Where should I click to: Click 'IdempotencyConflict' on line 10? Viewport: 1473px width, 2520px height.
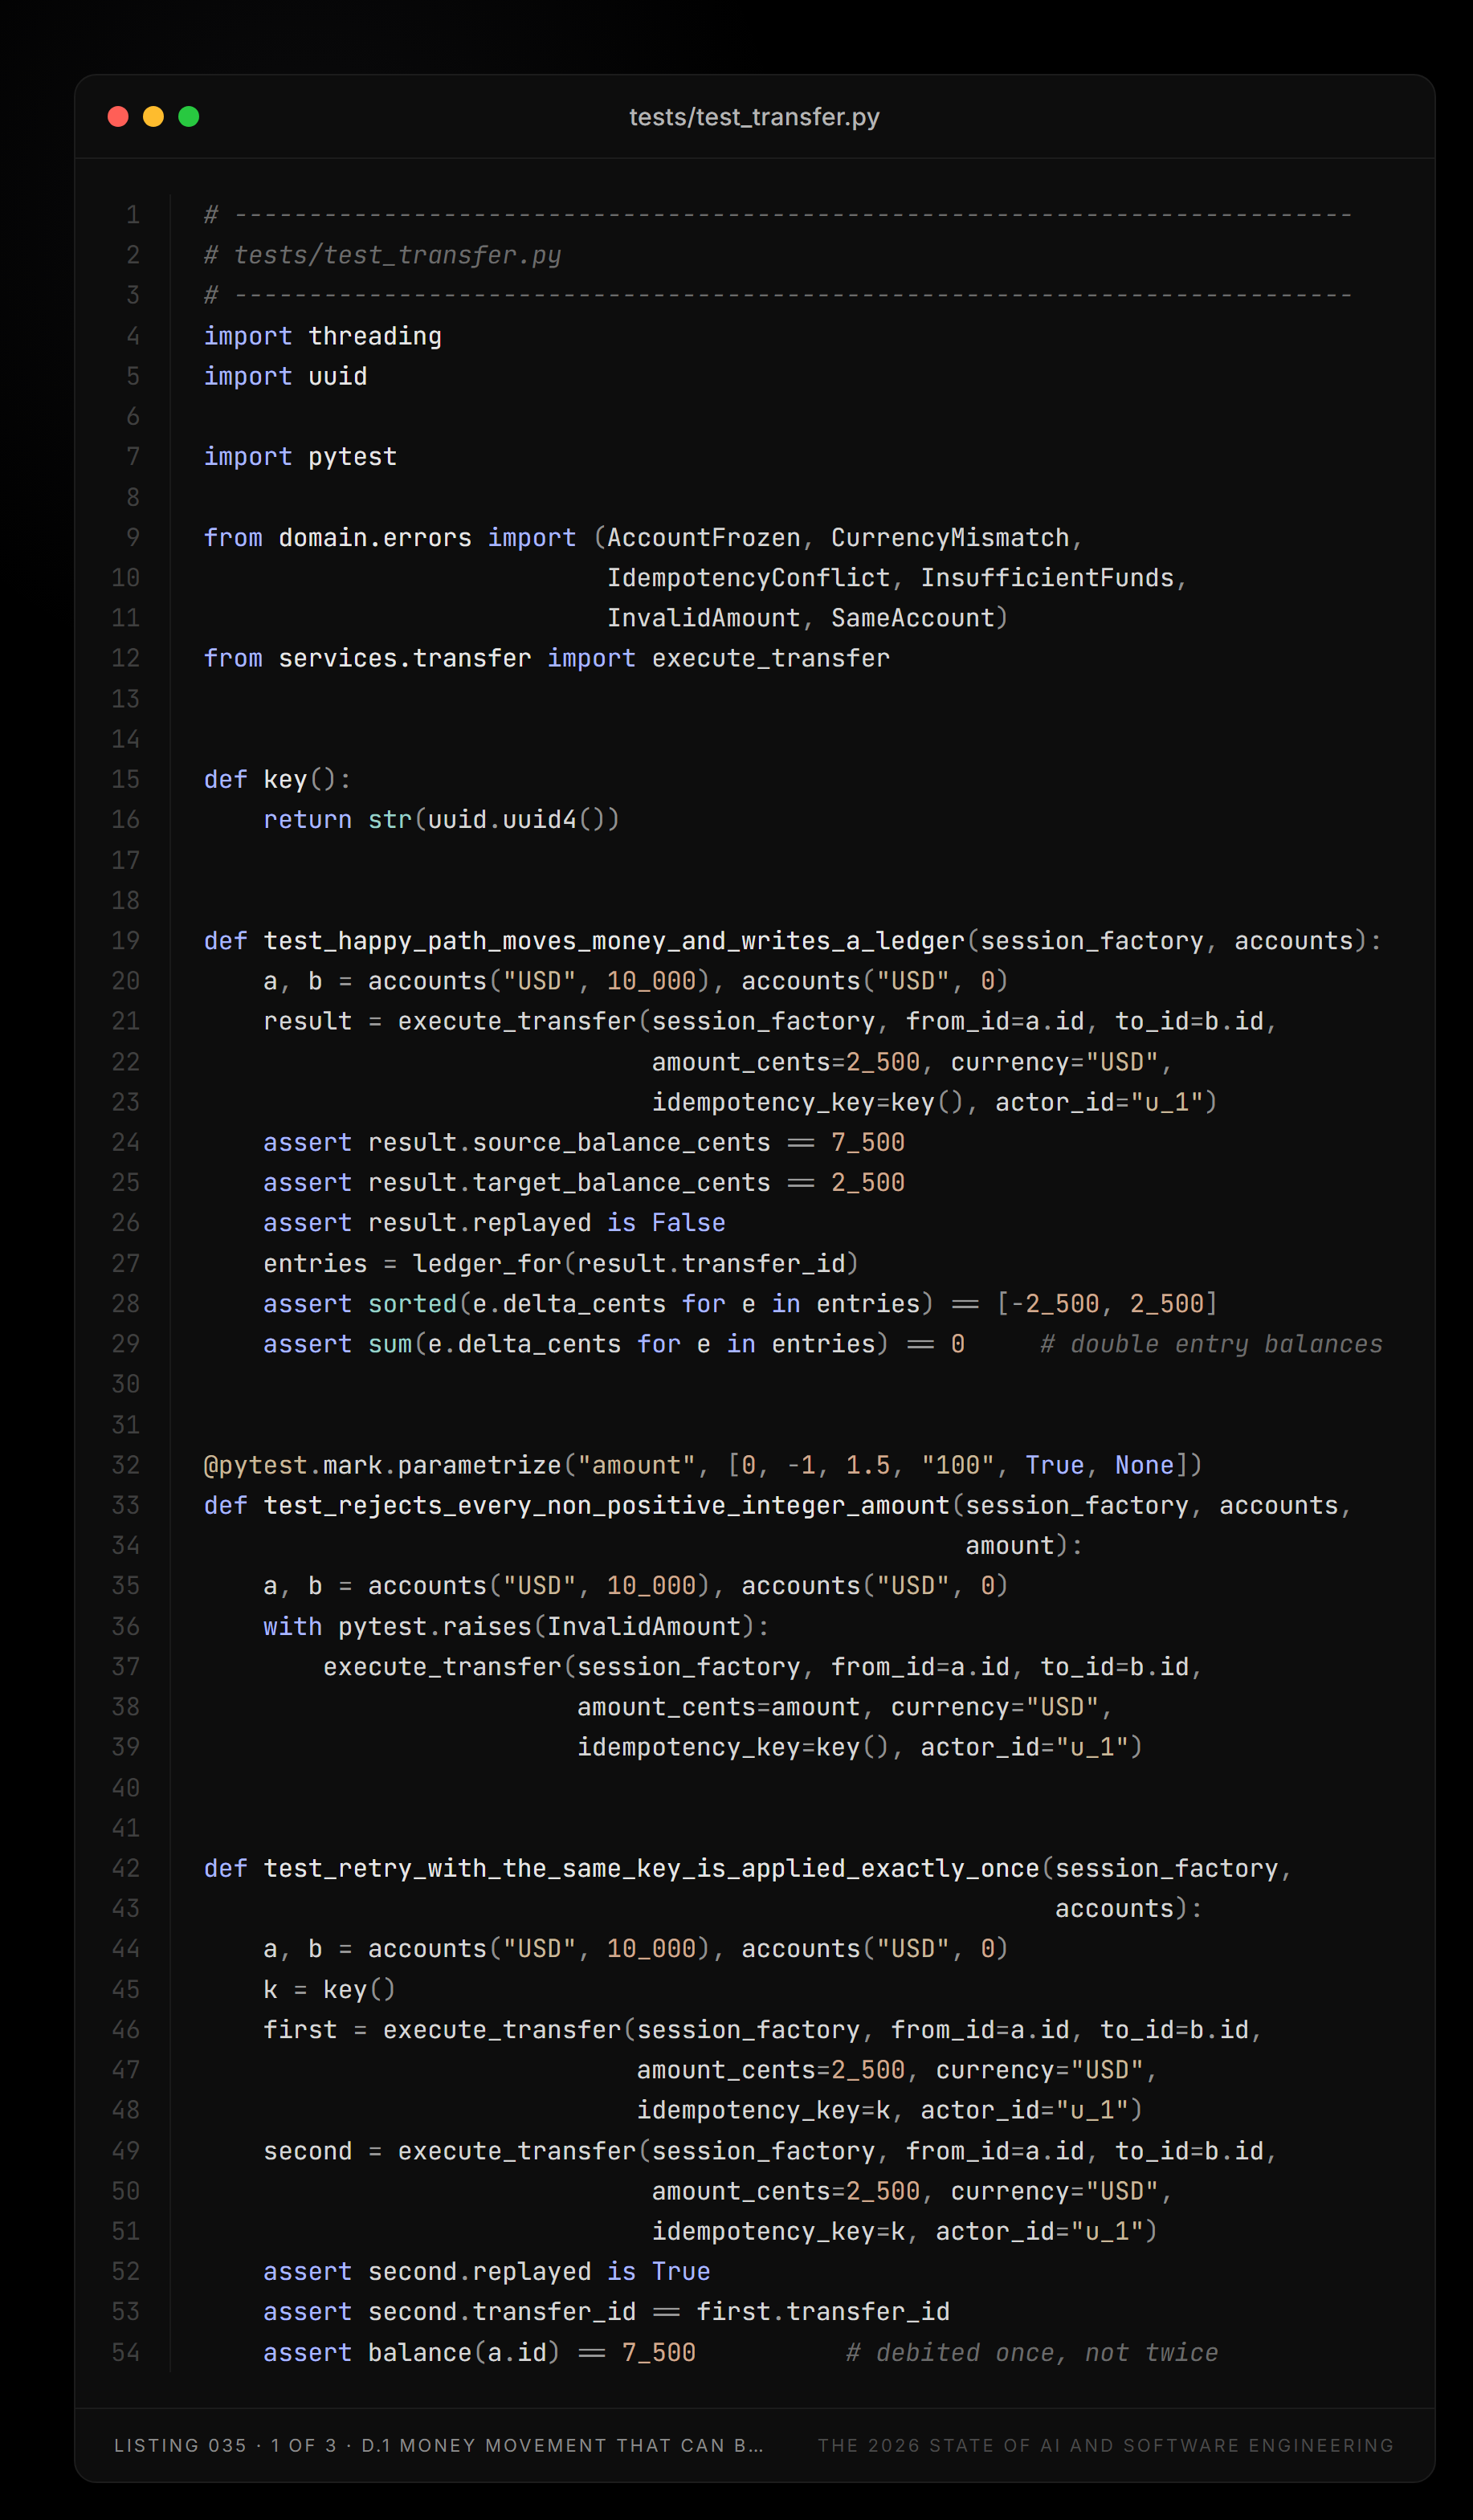click(749, 578)
